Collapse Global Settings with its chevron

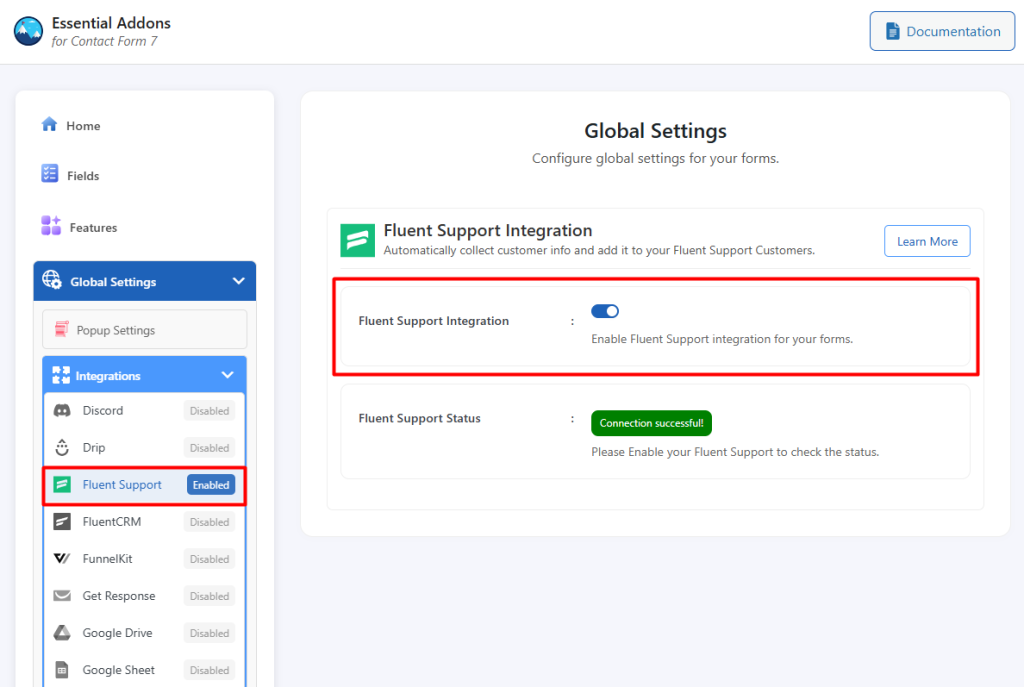(239, 281)
